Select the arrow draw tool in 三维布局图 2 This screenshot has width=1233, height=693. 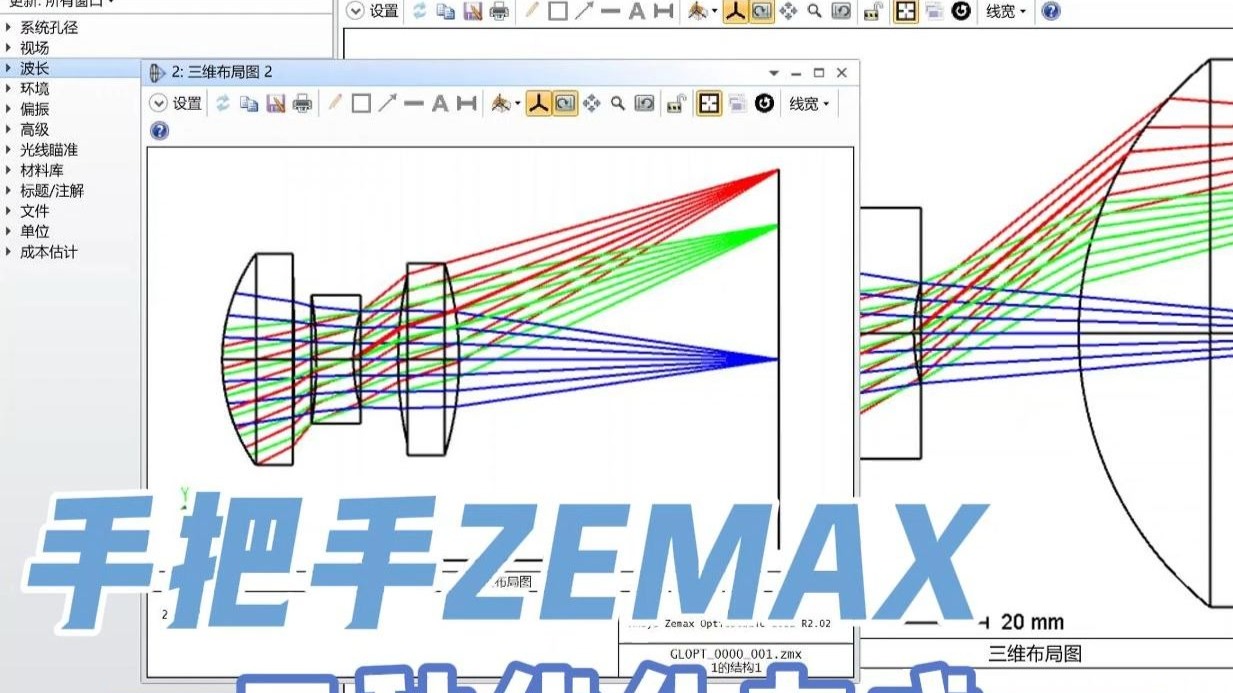pos(387,103)
